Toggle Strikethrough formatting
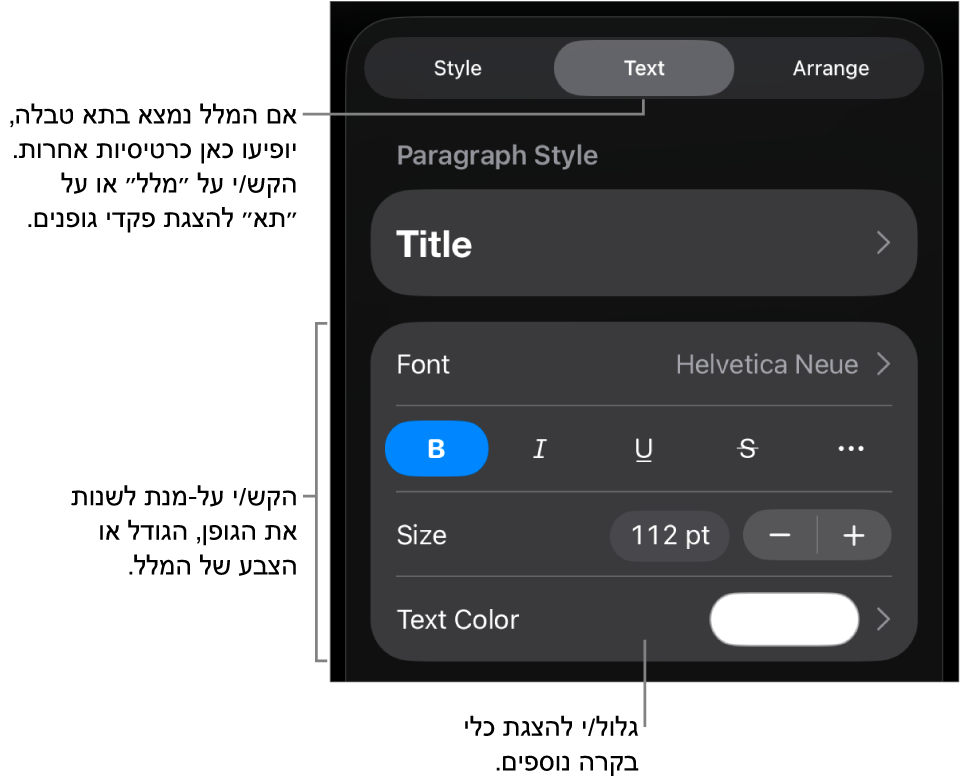 coord(747,448)
